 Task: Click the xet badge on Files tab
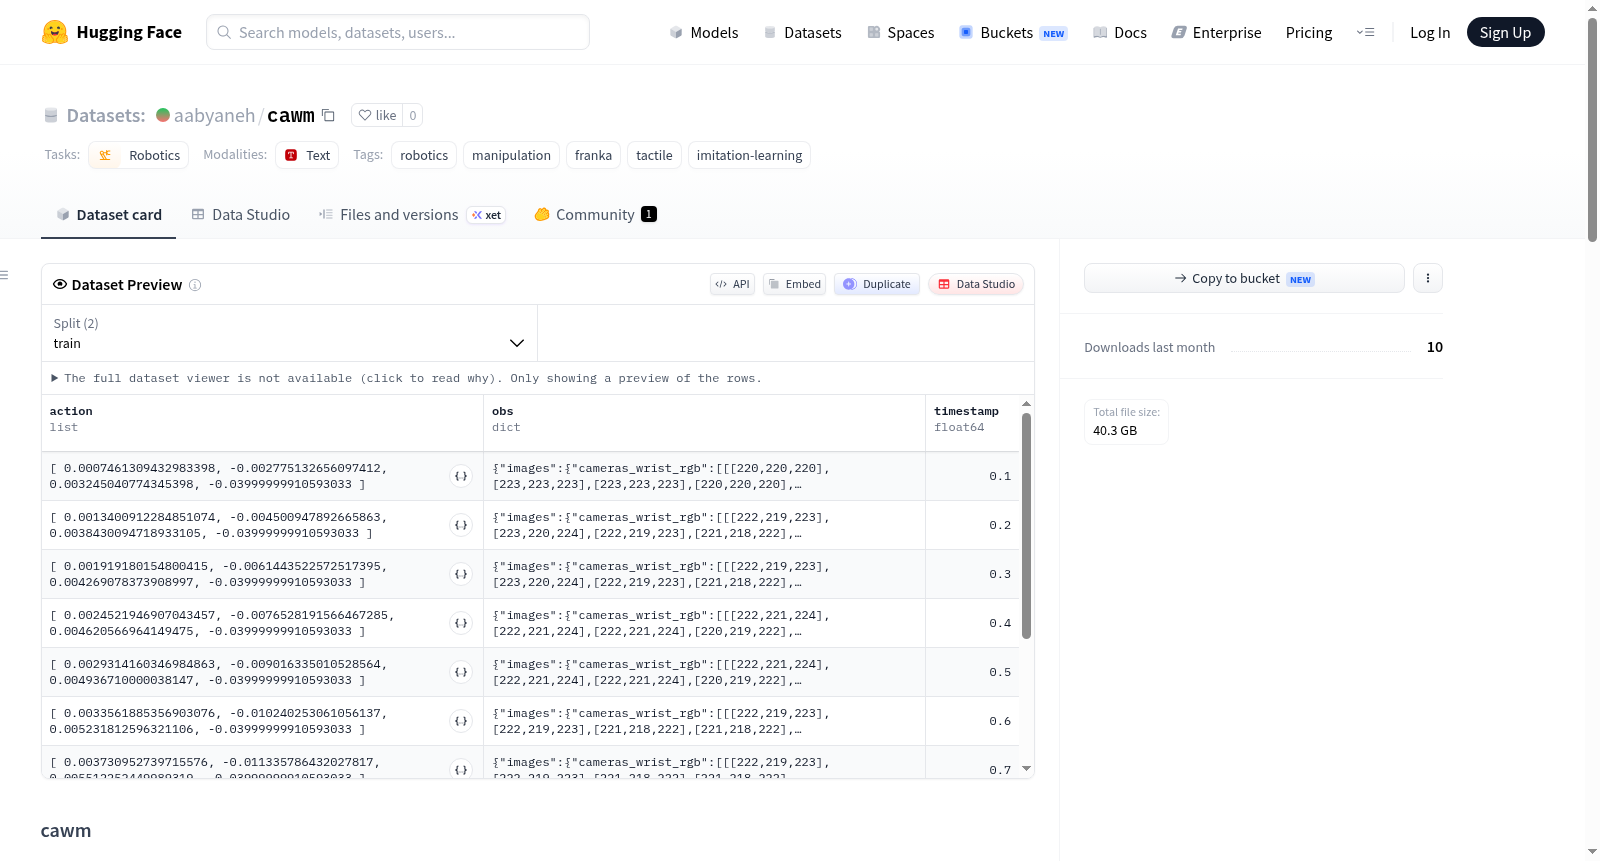(487, 215)
